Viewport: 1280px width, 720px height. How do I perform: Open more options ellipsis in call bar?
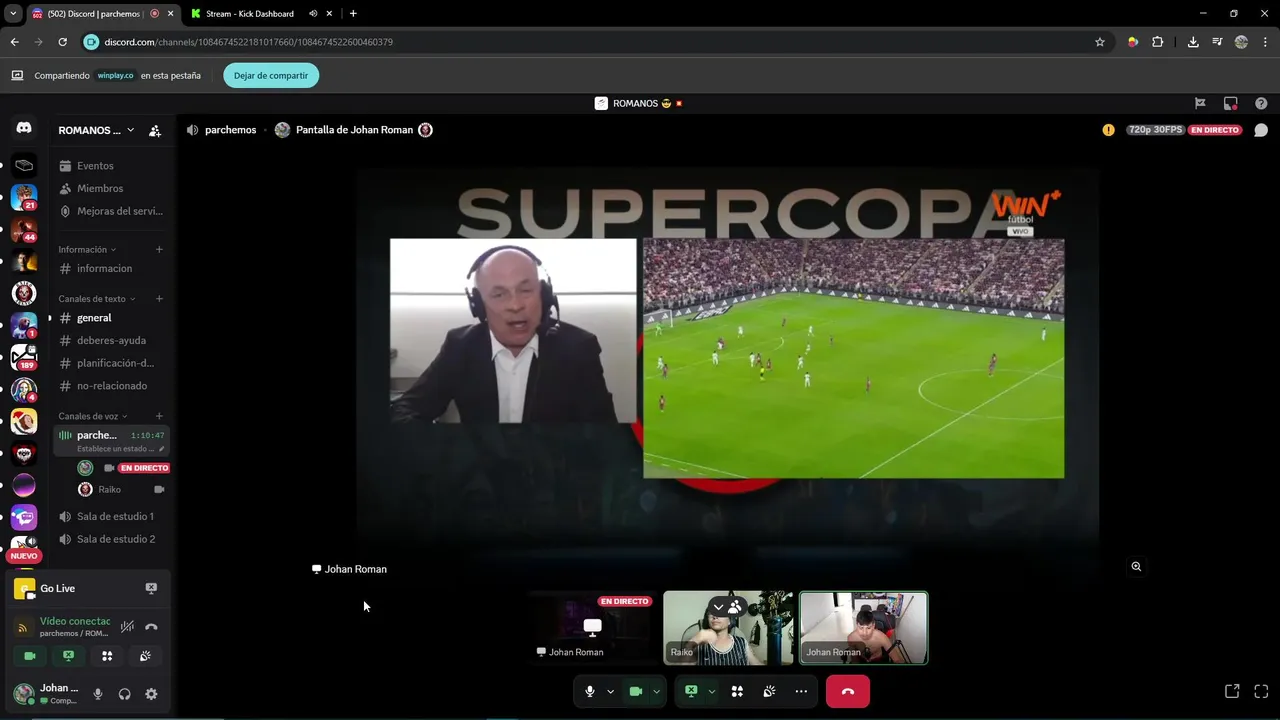coord(801,691)
